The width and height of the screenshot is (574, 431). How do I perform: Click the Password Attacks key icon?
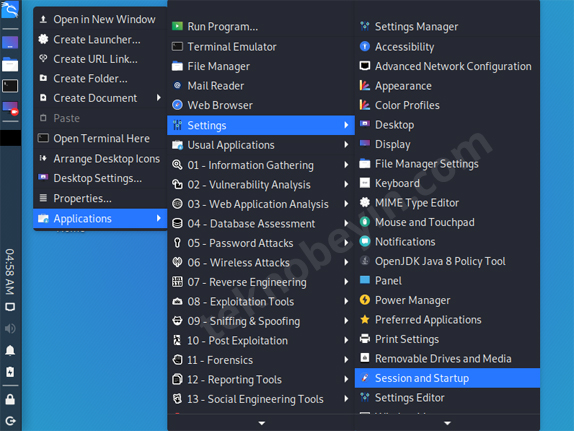pyautogui.click(x=177, y=243)
